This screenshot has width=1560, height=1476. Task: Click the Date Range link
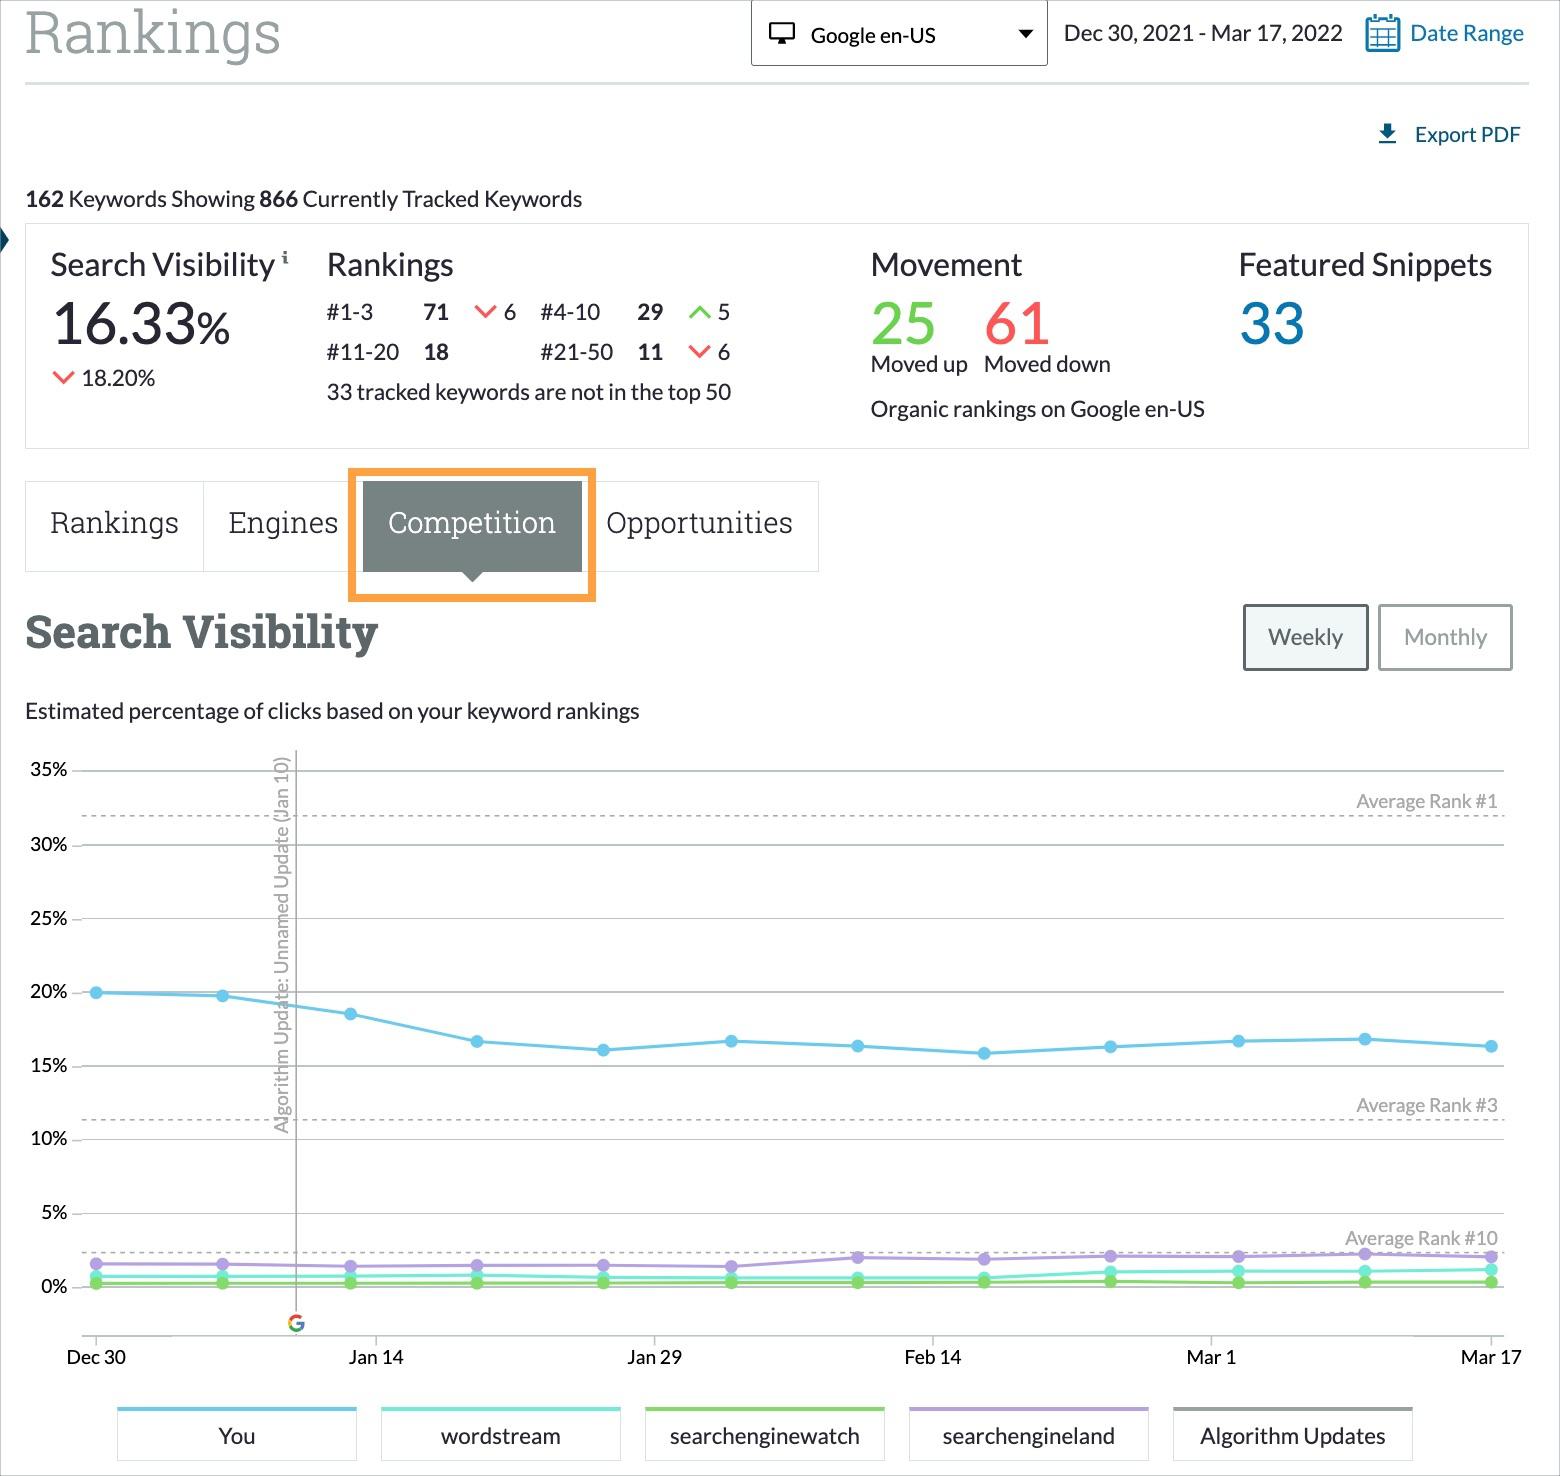click(x=1467, y=33)
